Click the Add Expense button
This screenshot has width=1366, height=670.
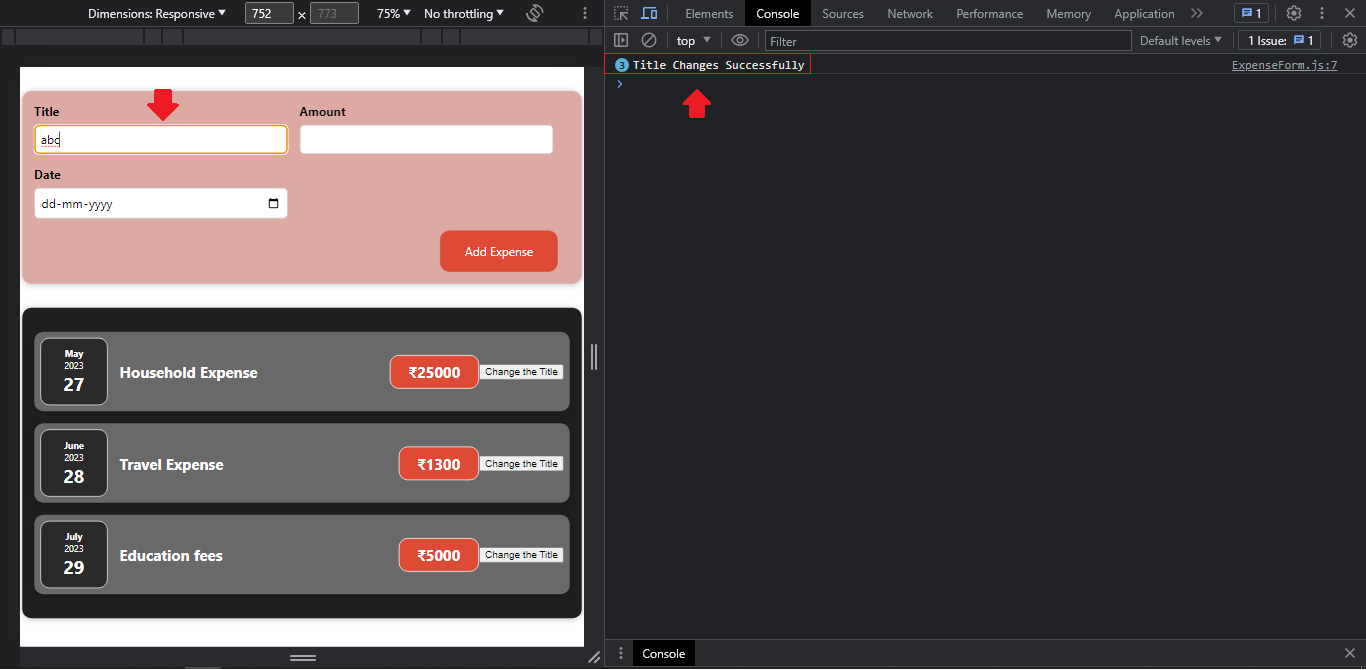click(x=499, y=251)
